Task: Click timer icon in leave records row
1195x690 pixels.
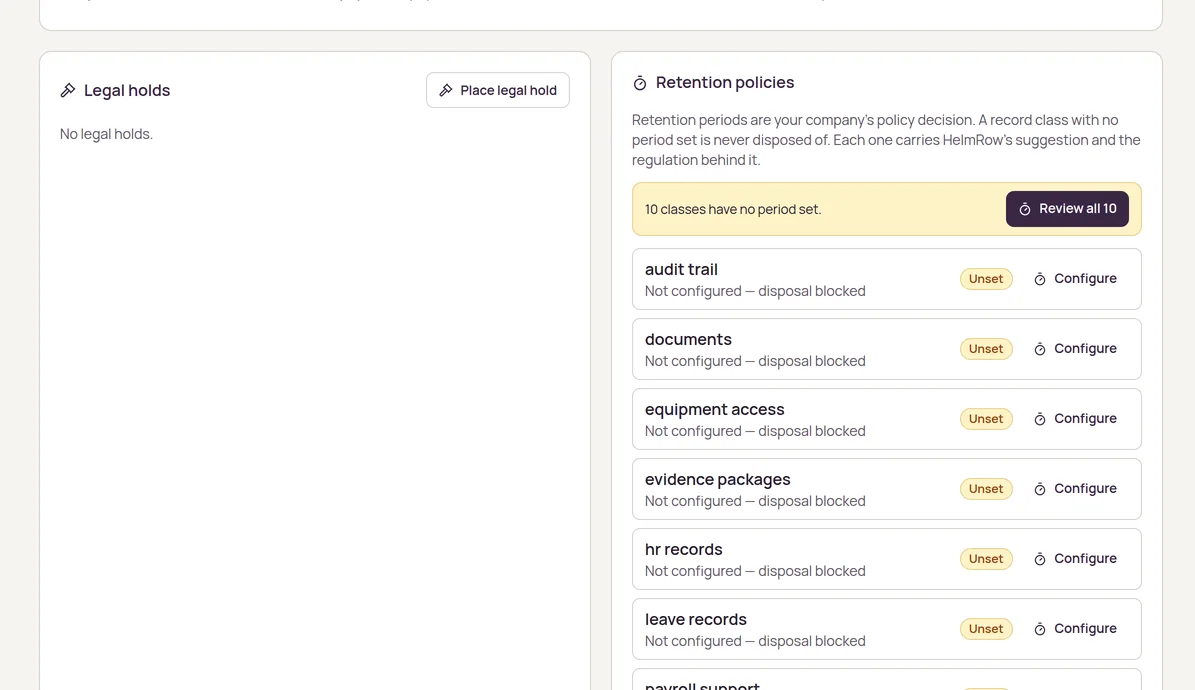Action: click(x=1040, y=629)
